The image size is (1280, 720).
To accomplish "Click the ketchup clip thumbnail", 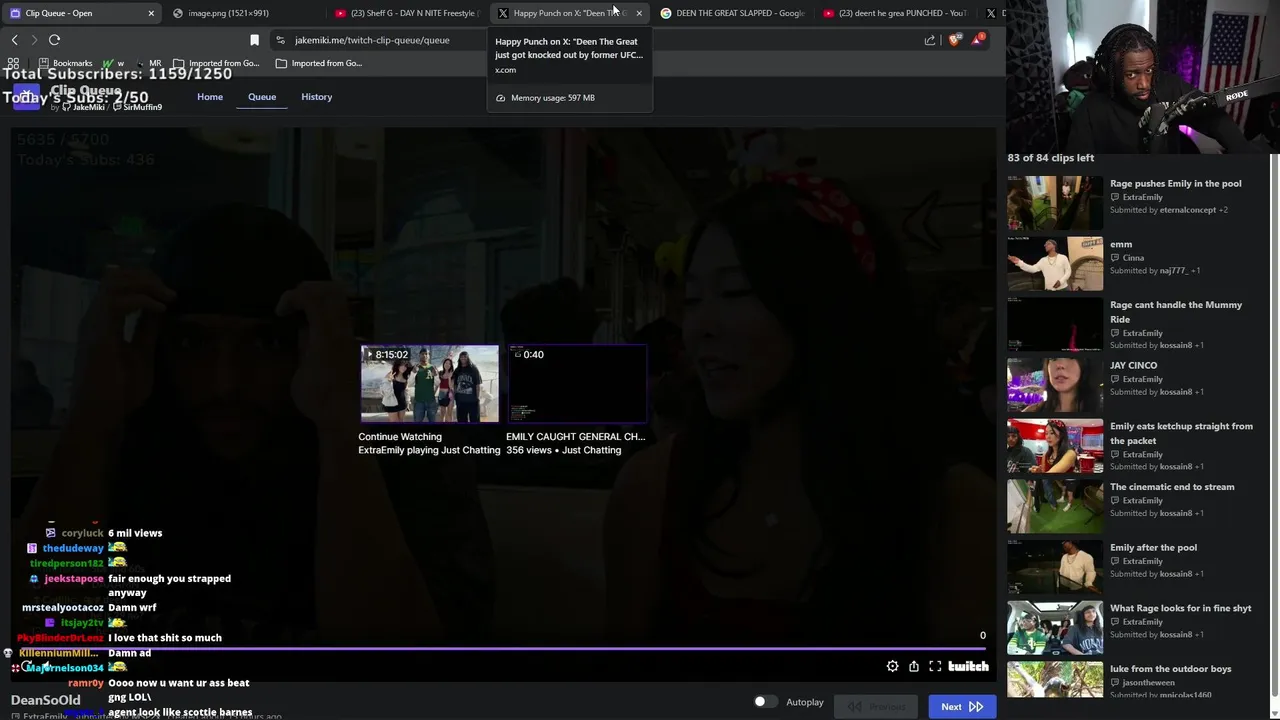I will pos(1054,446).
